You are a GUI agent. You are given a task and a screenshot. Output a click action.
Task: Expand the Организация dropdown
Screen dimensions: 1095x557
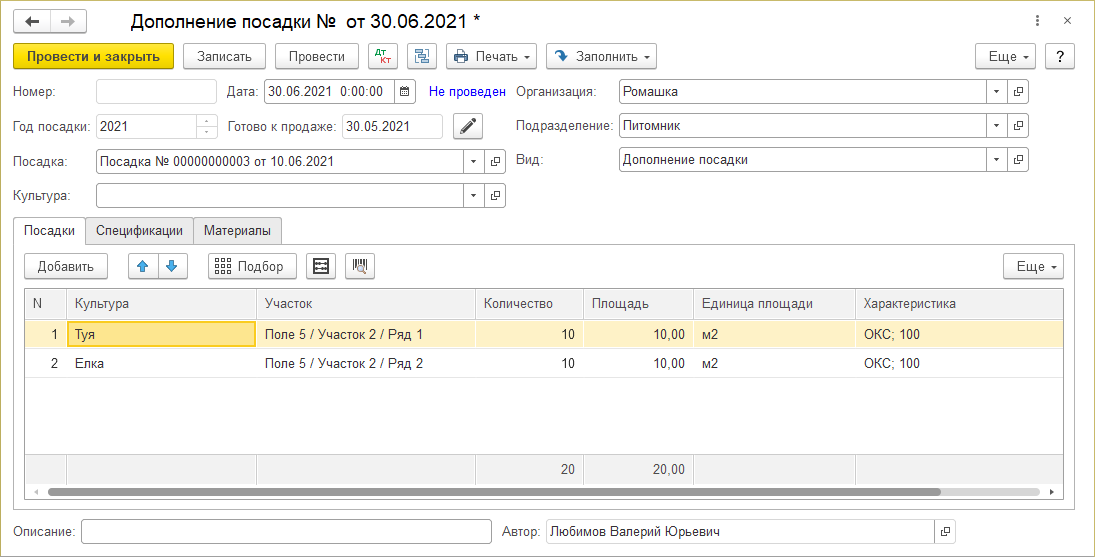[x=997, y=91]
